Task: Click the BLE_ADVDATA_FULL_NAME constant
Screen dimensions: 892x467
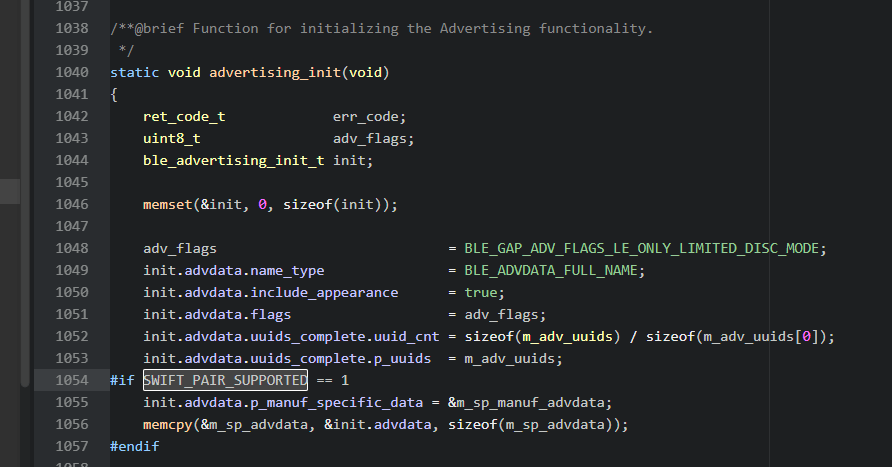Action: (x=554, y=270)
